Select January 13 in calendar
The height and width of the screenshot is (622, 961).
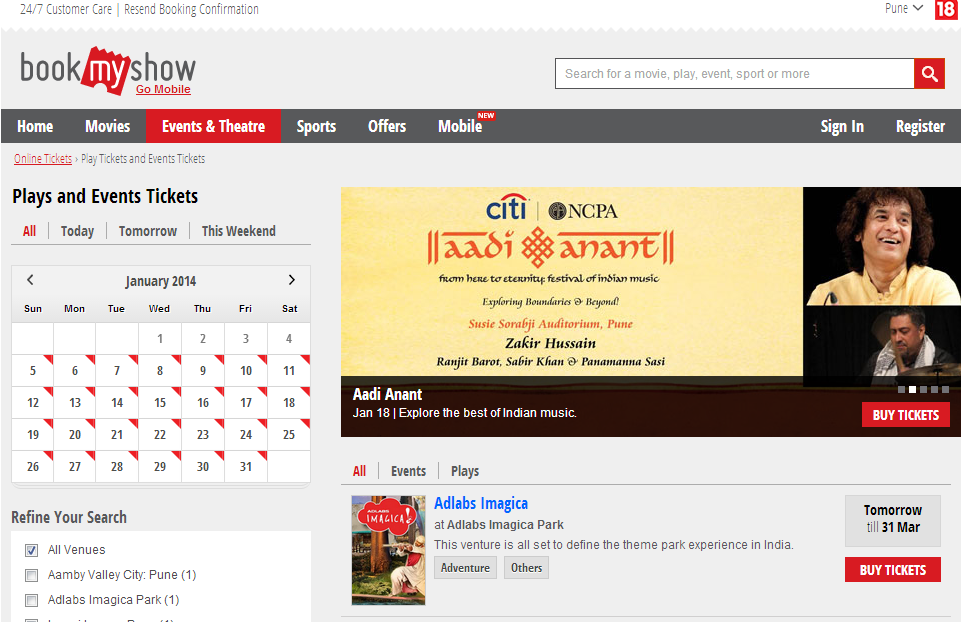click(75, 403)
